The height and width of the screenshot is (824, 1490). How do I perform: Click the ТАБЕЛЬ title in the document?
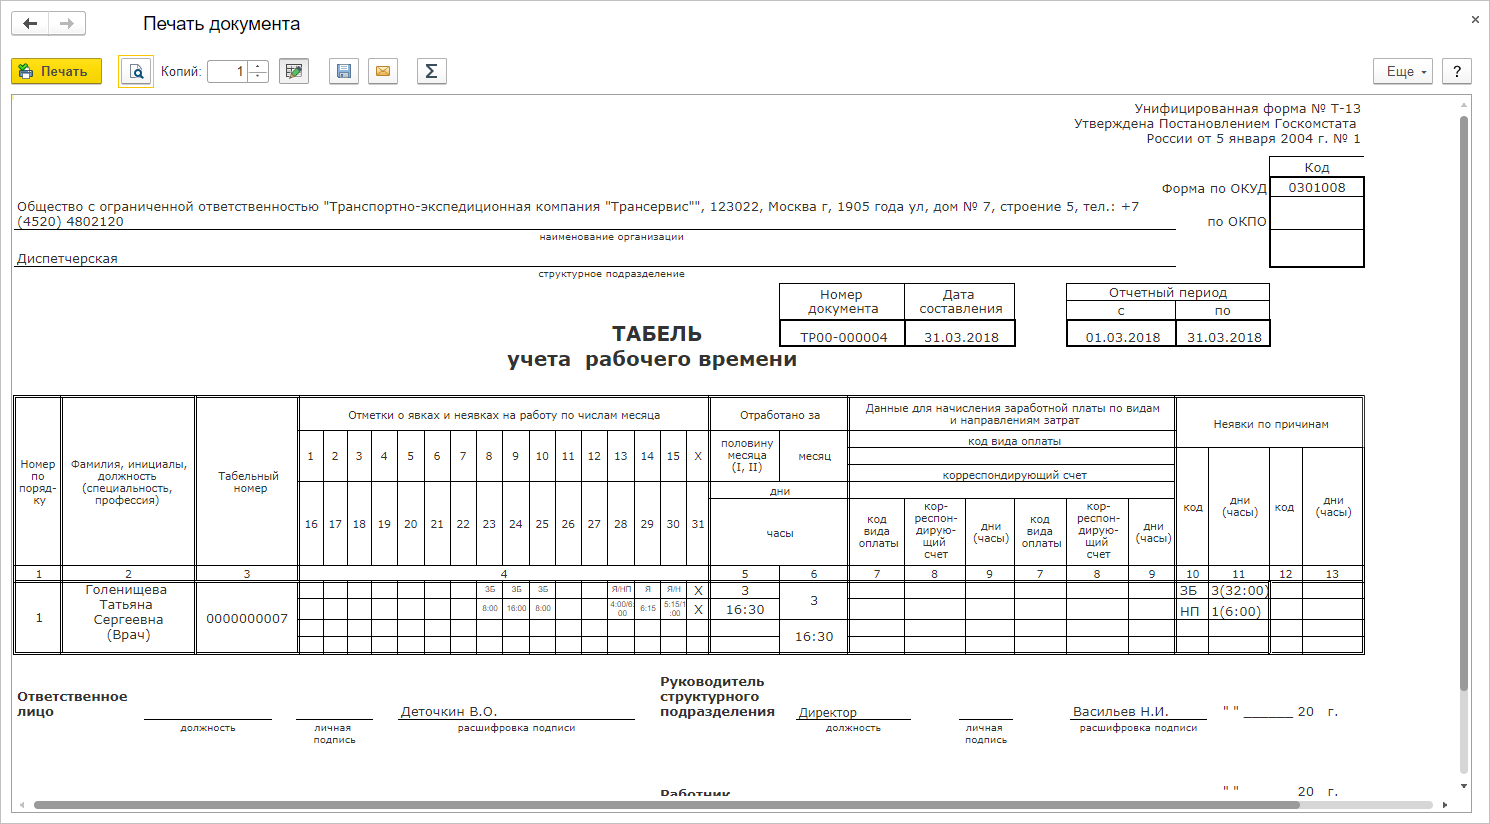coord(656,334)
